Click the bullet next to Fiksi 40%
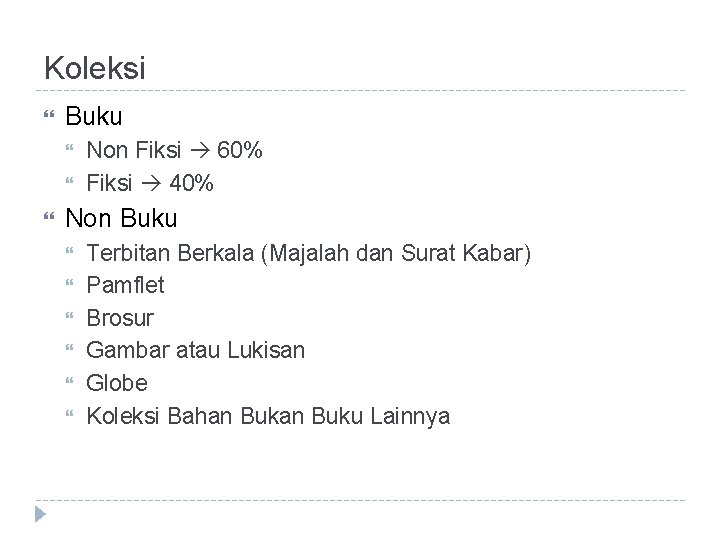Image resolution: width=720 pixels, height=540 pixels. [69, 180]
